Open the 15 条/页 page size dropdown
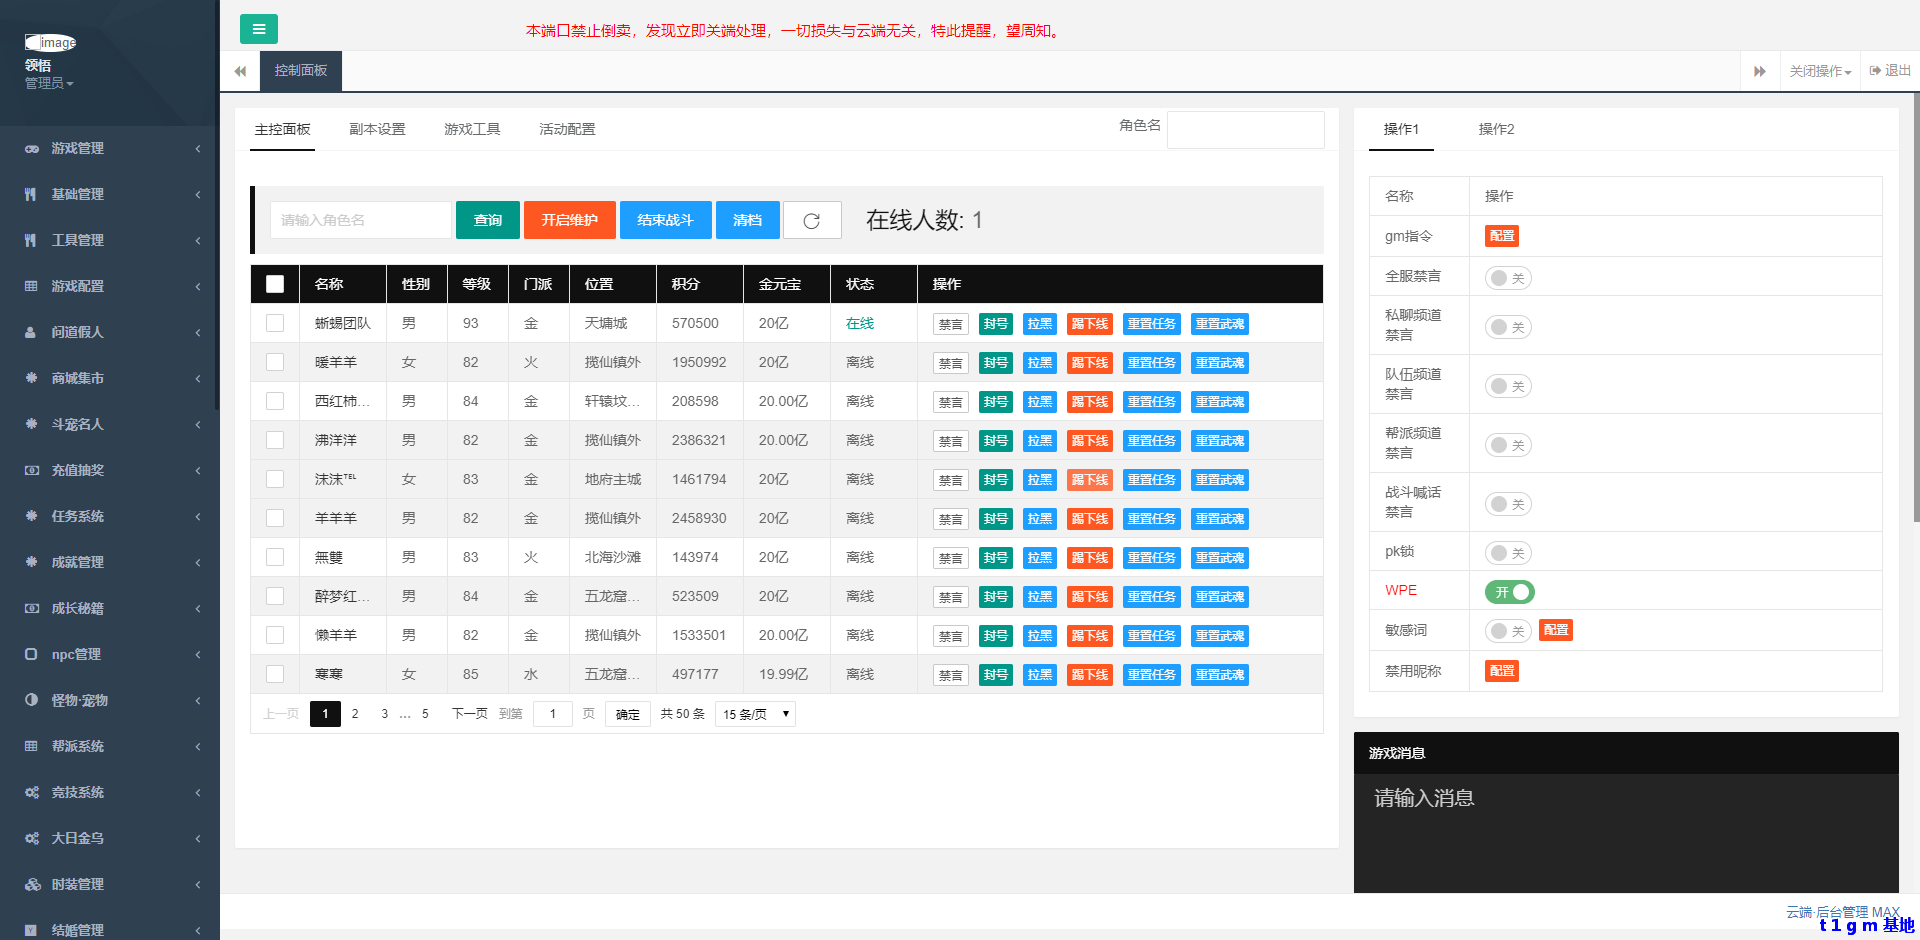This screenshot has height=940, width=1920. [x=755, y=714]
